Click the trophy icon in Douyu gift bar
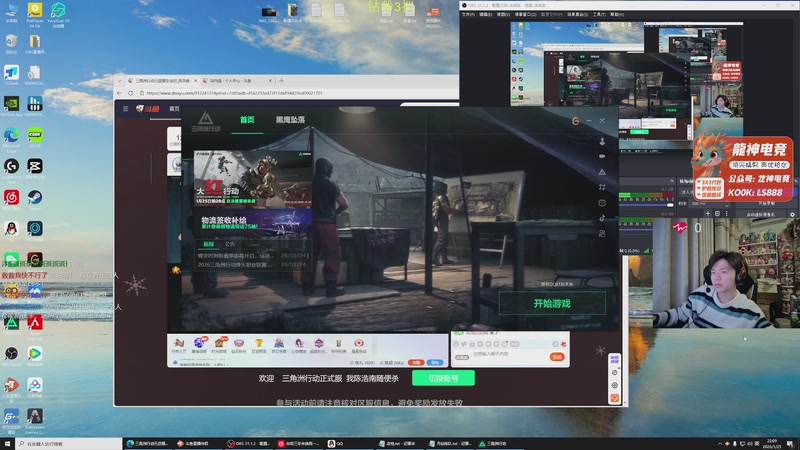The height and width of the screenshot is (450, 800). coord(259,344)
